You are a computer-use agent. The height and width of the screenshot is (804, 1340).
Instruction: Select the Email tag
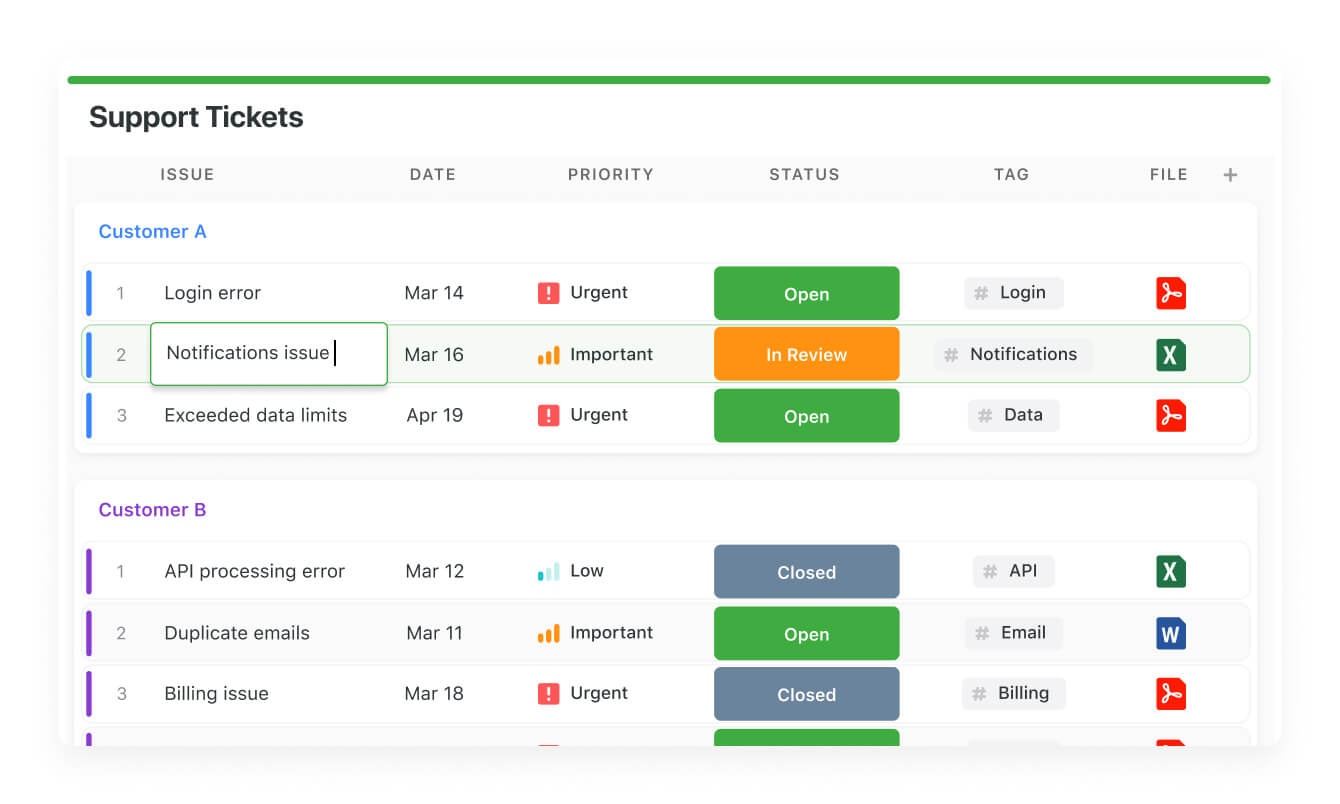click(x=1013, y=633)
